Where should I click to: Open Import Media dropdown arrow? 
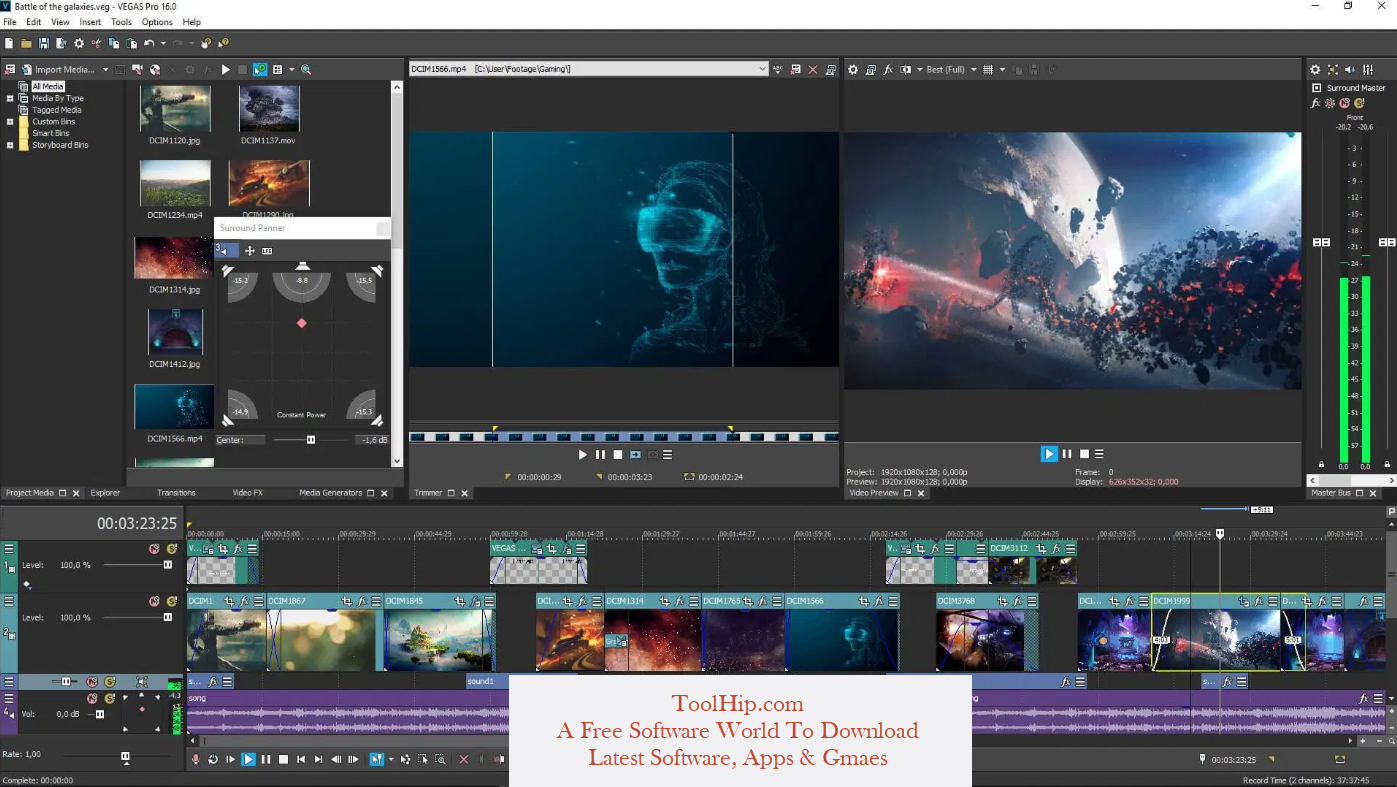coord(105,70)
